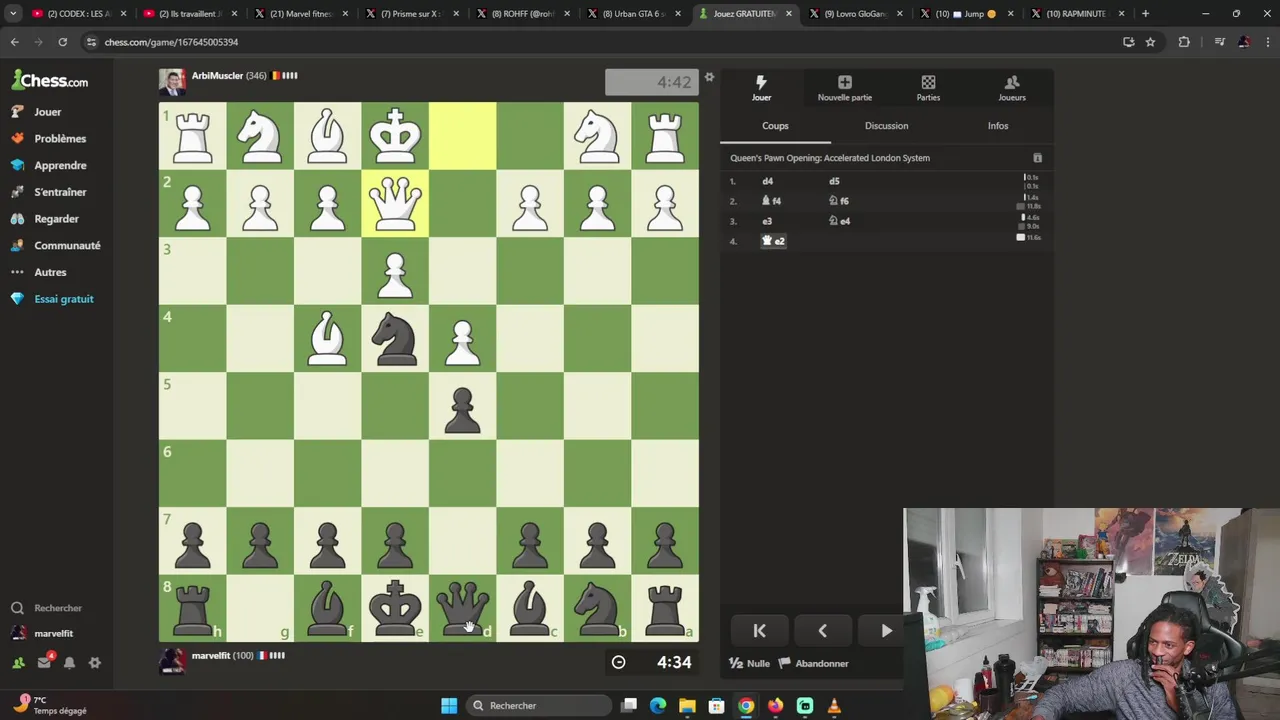This screenshot has height=720, width=1280.
Task: Open a new browser tab
Action: (1146, 14)
